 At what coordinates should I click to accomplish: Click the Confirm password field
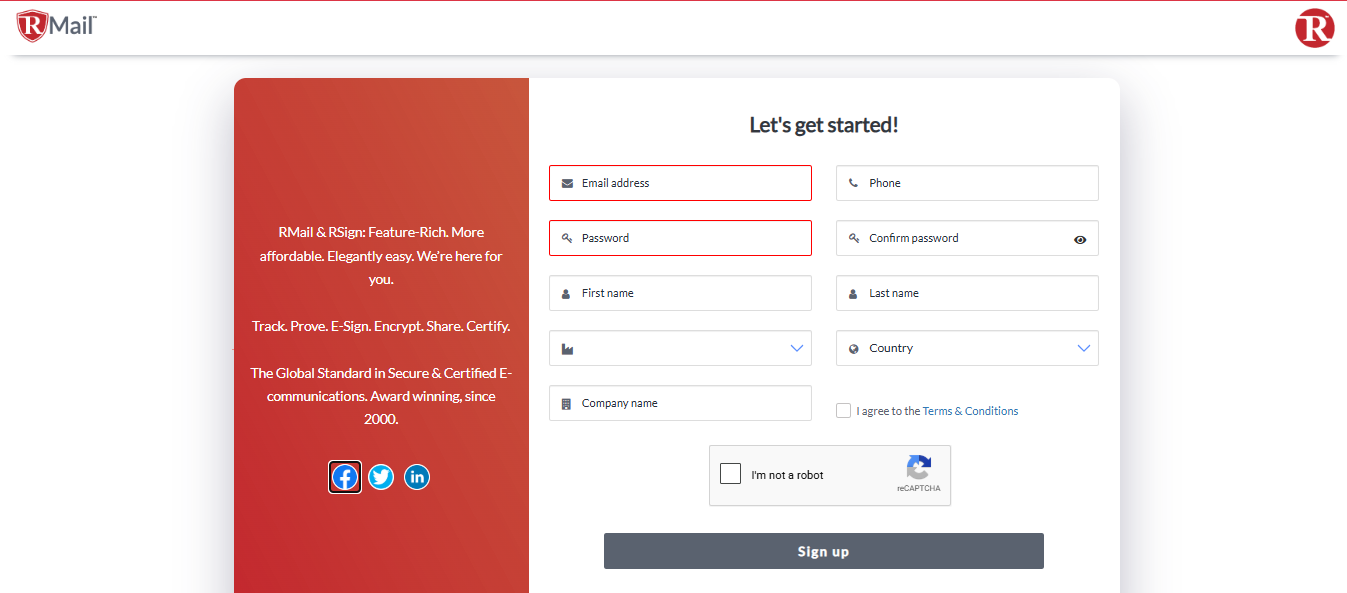click(x=967, y=238)
